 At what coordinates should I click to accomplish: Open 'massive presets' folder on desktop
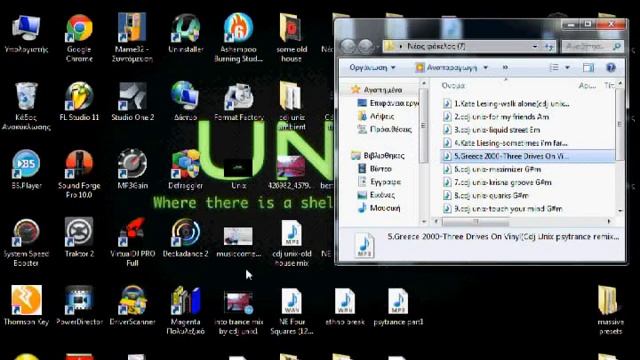(x=611, y=310)
